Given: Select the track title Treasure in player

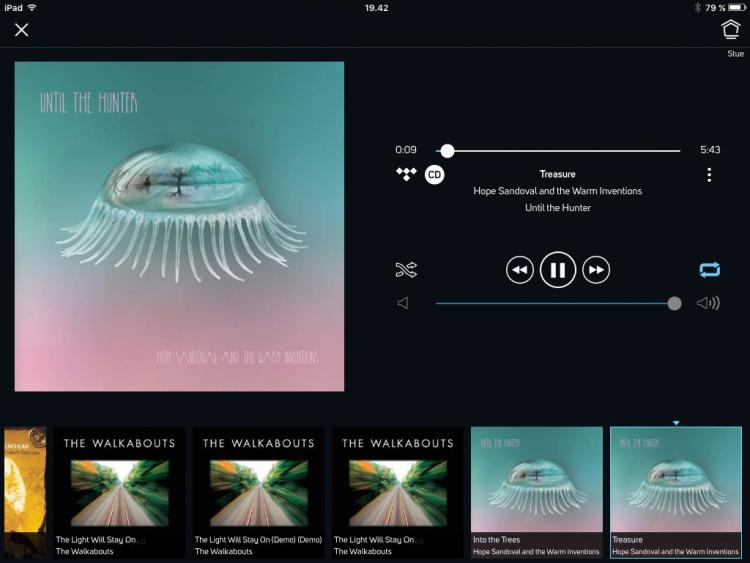Looking at the screenshot, I should click(x=558, y=174).
